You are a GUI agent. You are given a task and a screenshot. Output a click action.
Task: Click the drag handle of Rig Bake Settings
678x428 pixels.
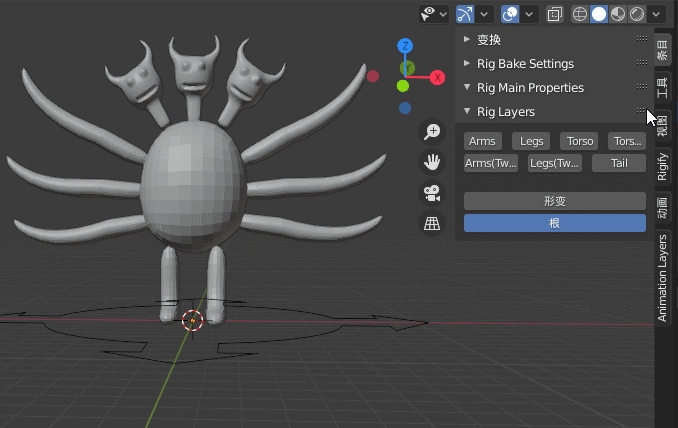pos(642,63)
